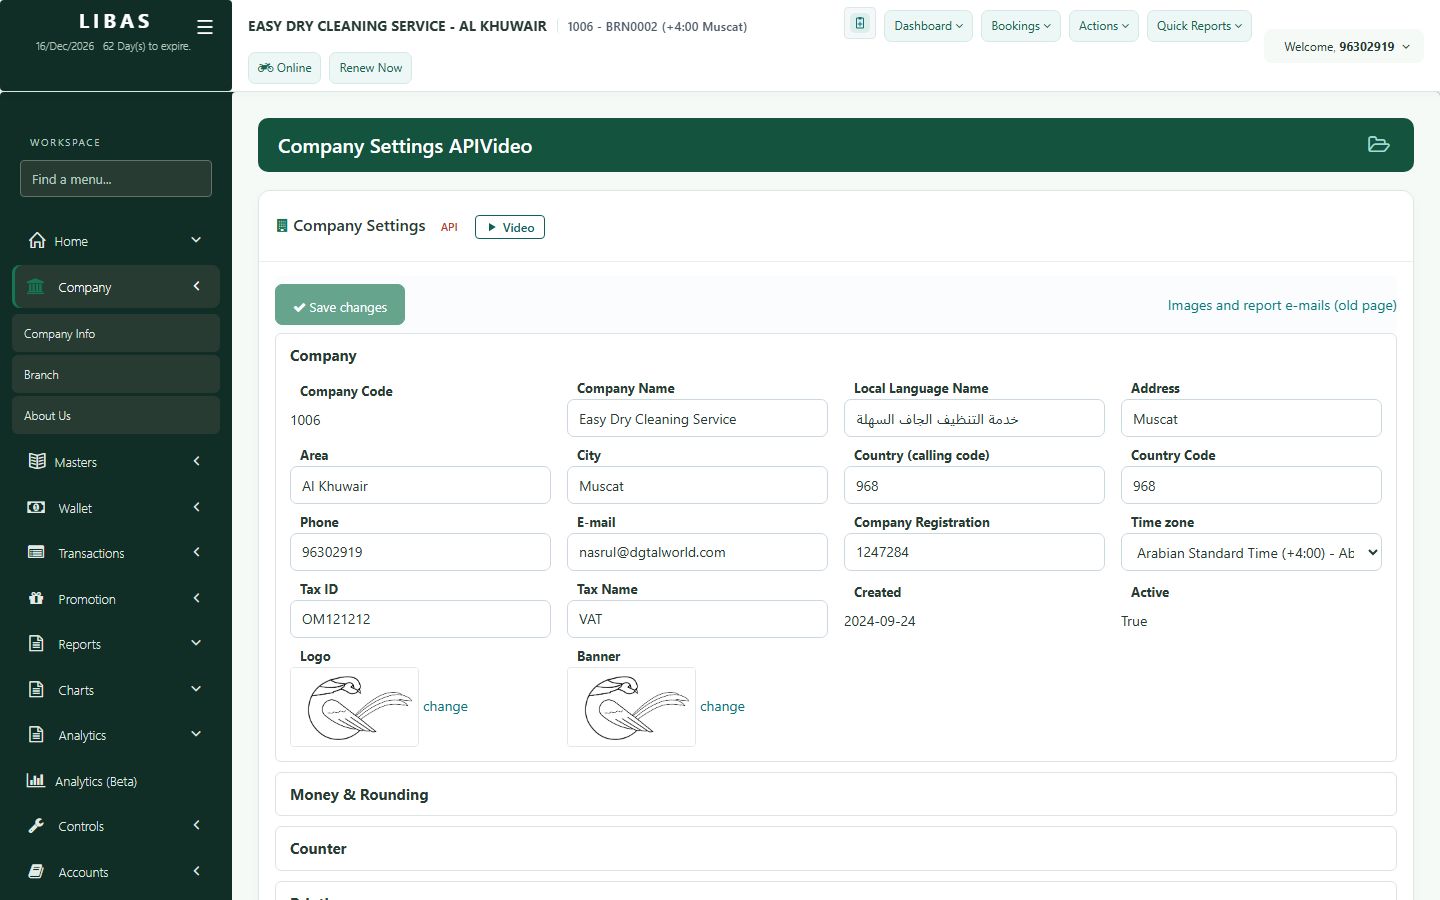This screenshot has height=900, width=1440.
Task: Open the Quick Reports dropdown
Action: 1199,26
